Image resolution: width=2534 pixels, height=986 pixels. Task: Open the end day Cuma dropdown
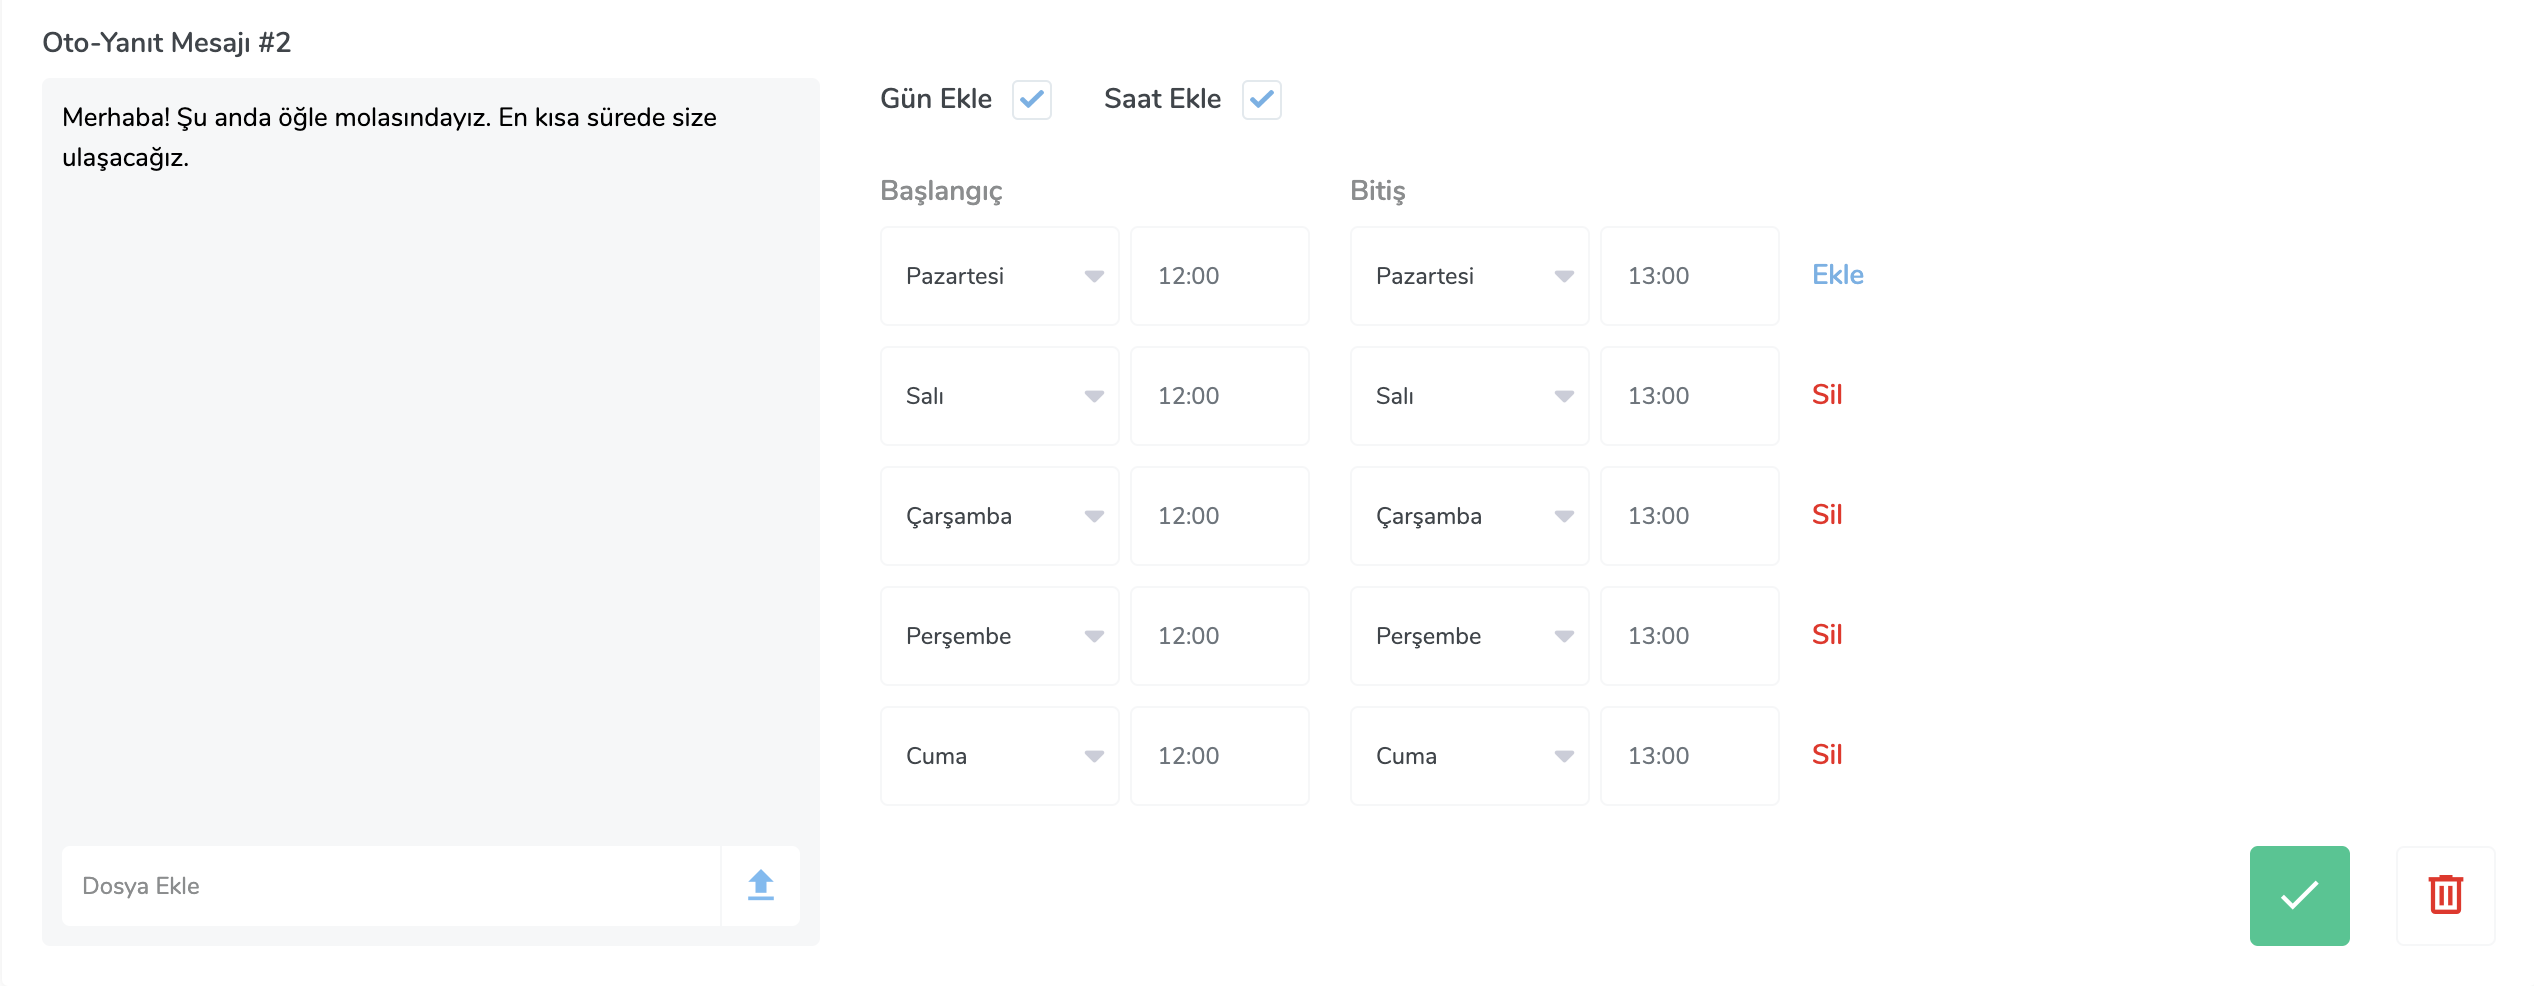[x=1469, y=756]
